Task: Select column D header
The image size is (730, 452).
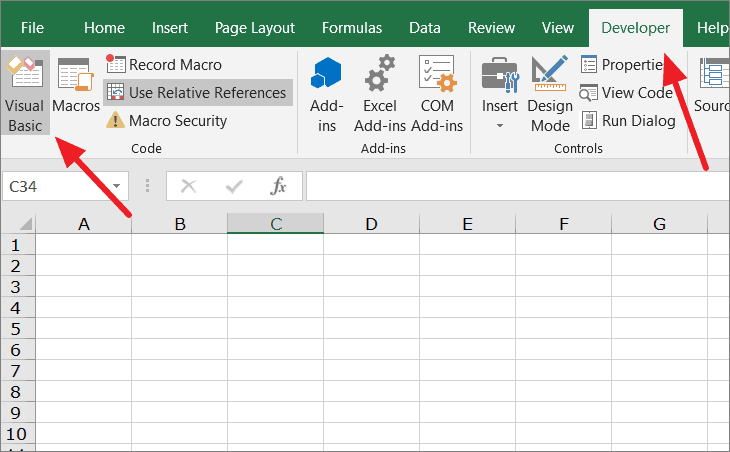Action: pyautogui.click(x=372, y=224)
